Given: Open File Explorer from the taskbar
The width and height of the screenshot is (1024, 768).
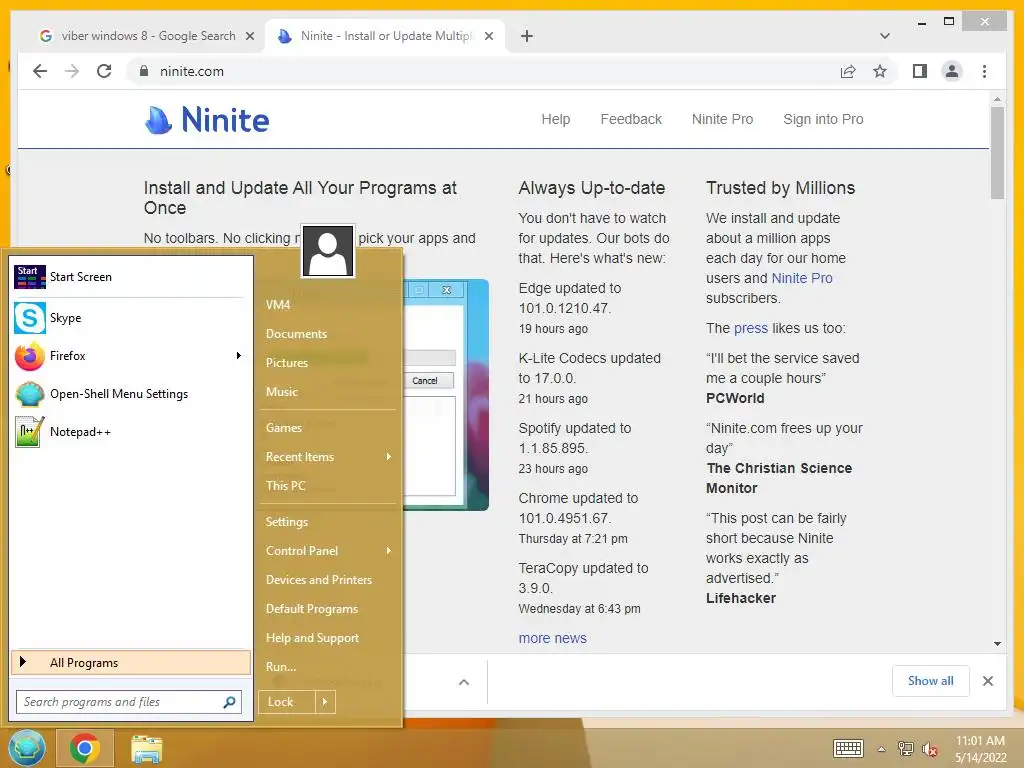Looking at the screenshot, I should tap(146, 749).
